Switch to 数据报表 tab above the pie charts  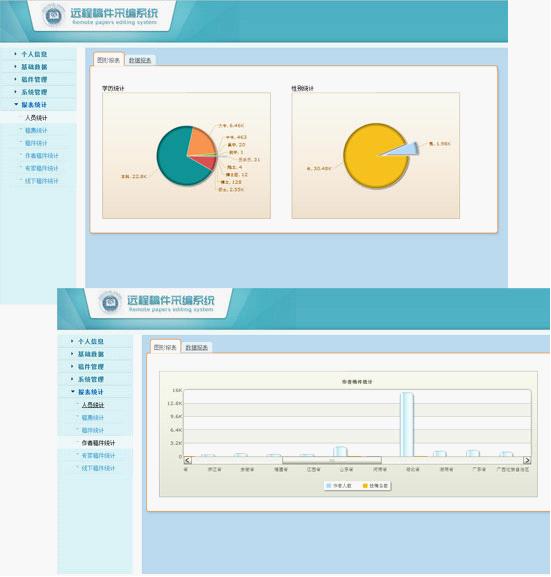140,60
